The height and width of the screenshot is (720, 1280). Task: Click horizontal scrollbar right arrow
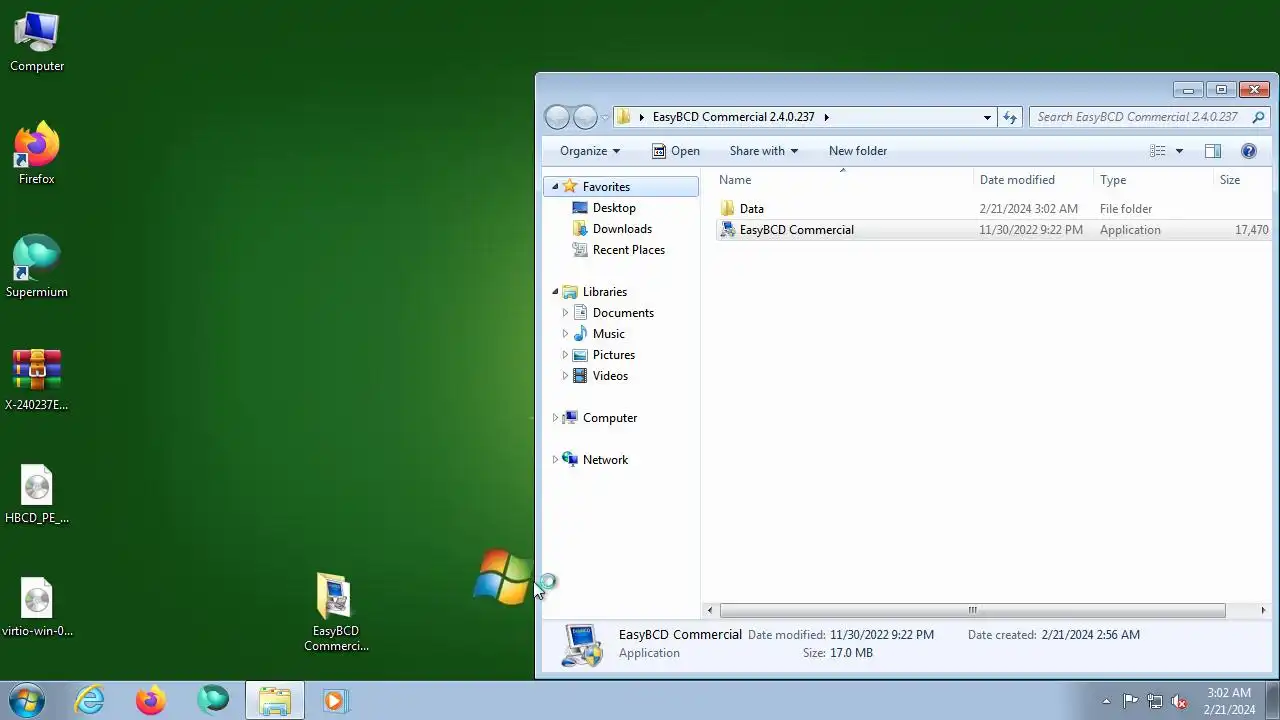tap(1262, 610)
